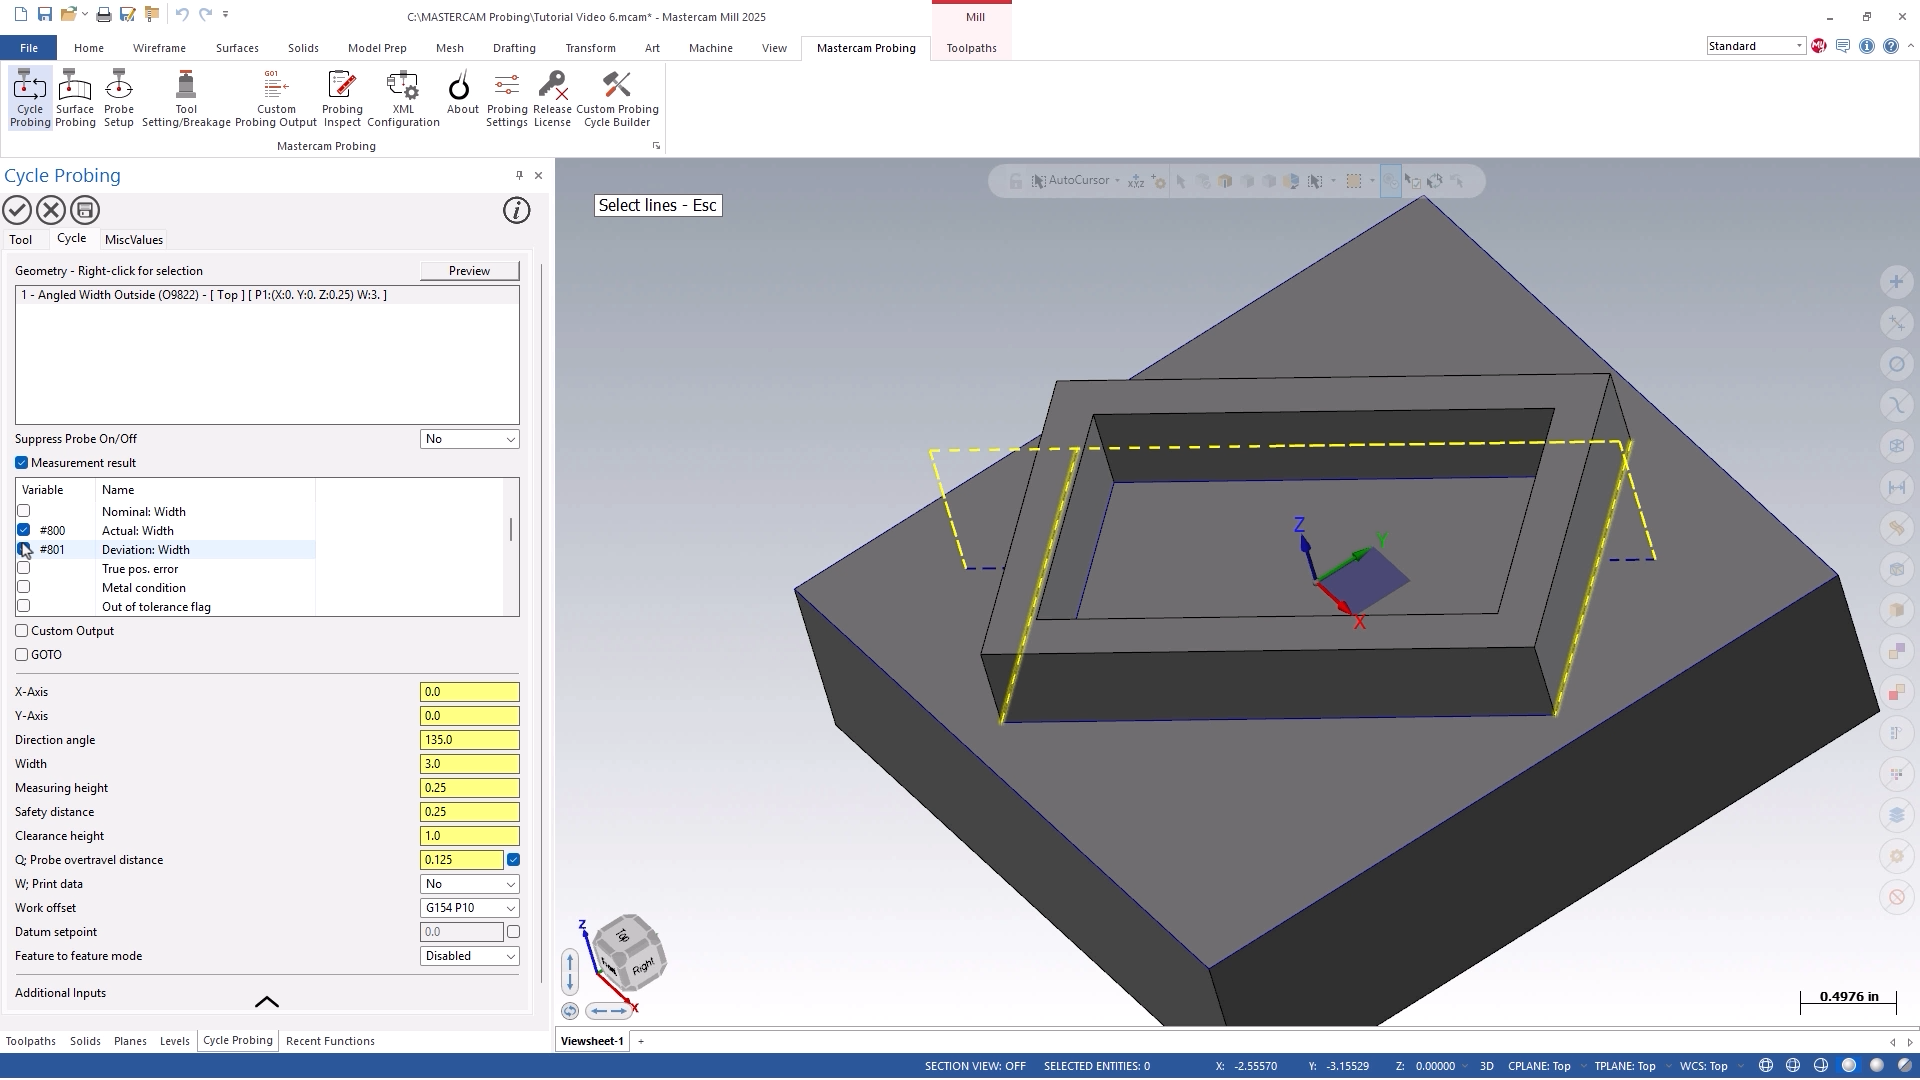
Task: Click the green OK checkmark icon
Action: [17, 210]
